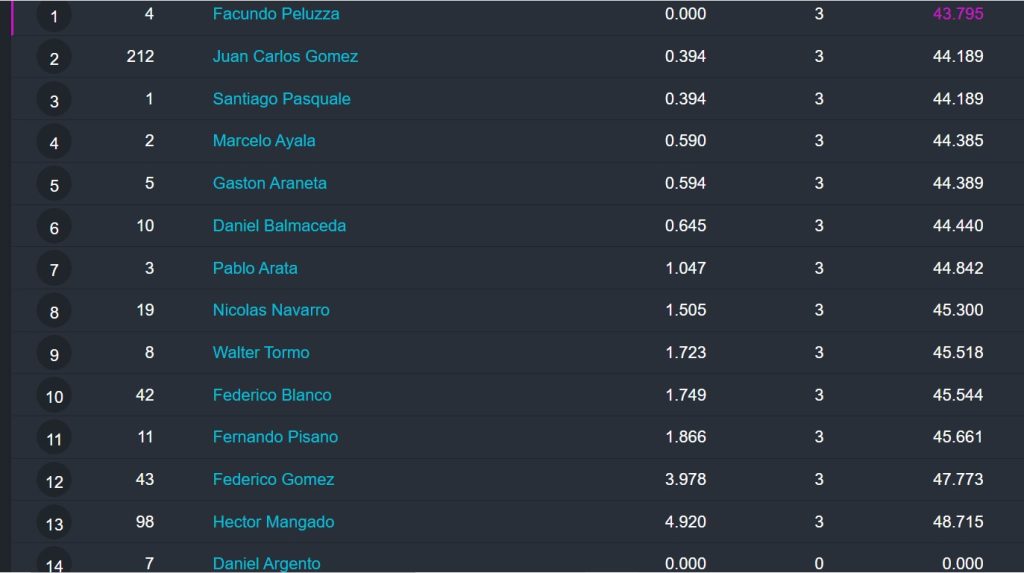Viewport: 1024px width, 573px height.
Task: Open Fernando Pisano driver link
Action: (x=276, y=436)
